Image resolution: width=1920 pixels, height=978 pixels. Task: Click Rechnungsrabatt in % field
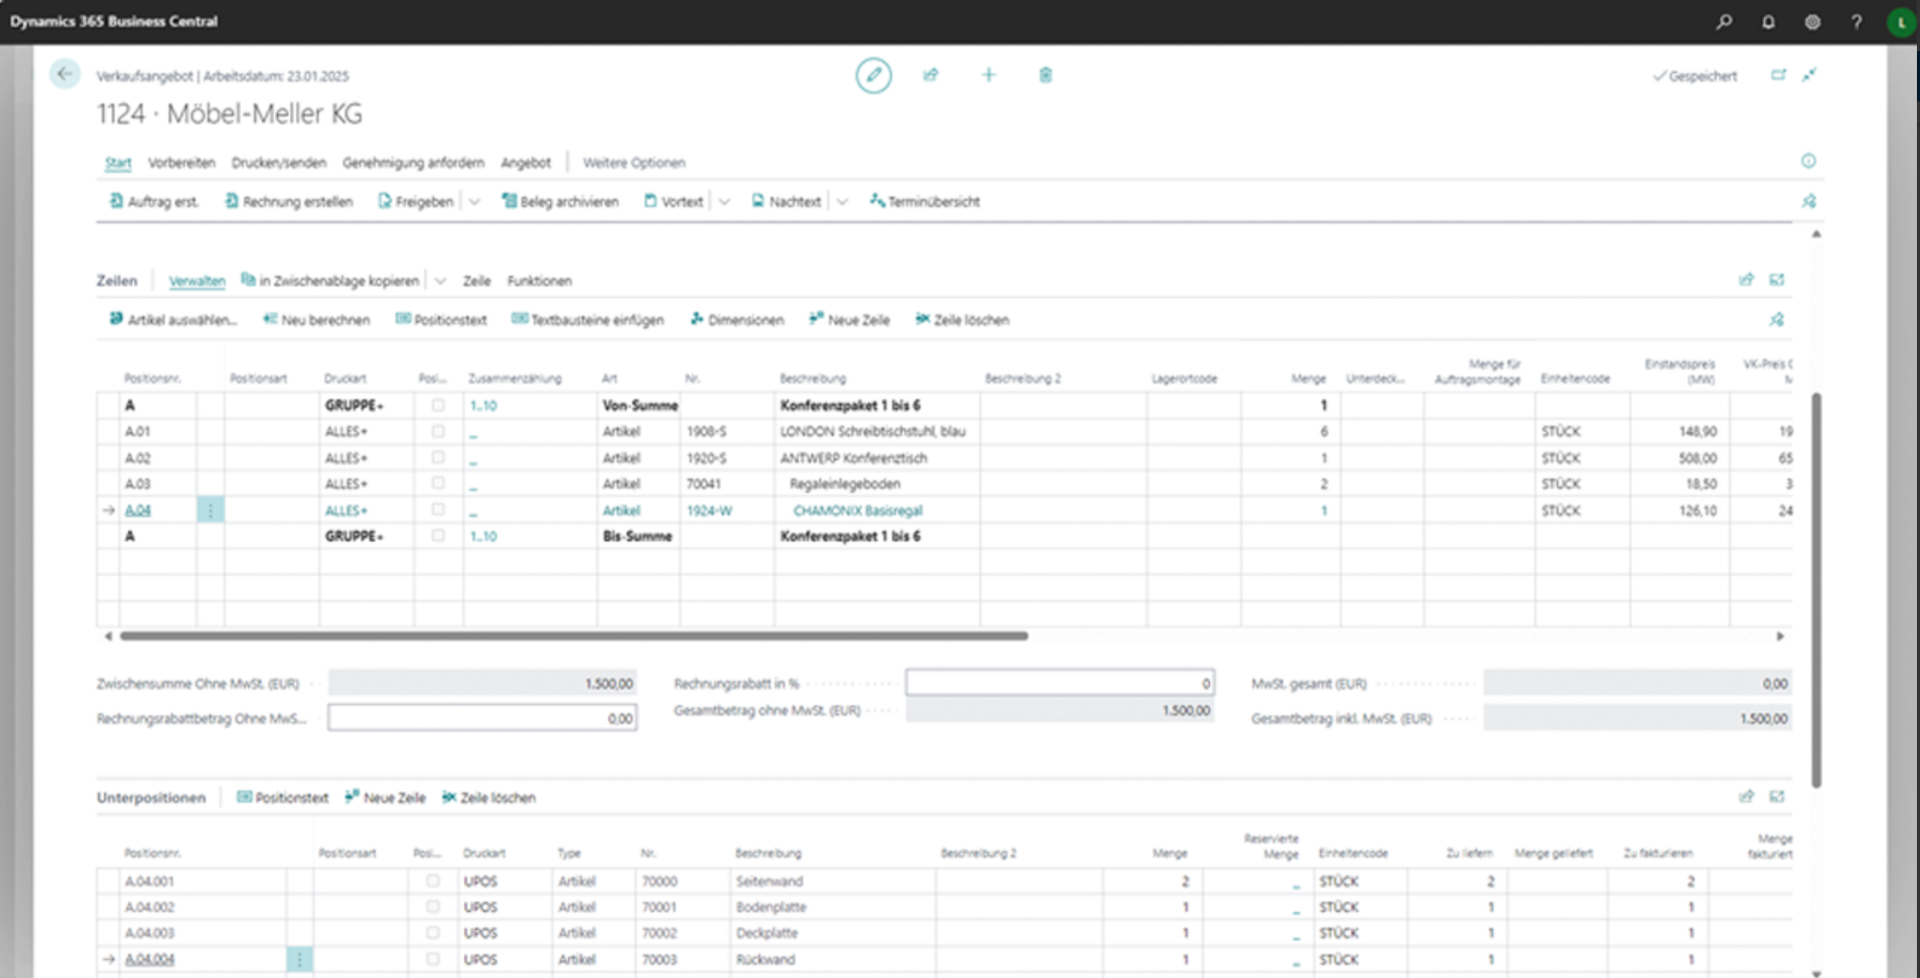click(x=1059, y=683)
